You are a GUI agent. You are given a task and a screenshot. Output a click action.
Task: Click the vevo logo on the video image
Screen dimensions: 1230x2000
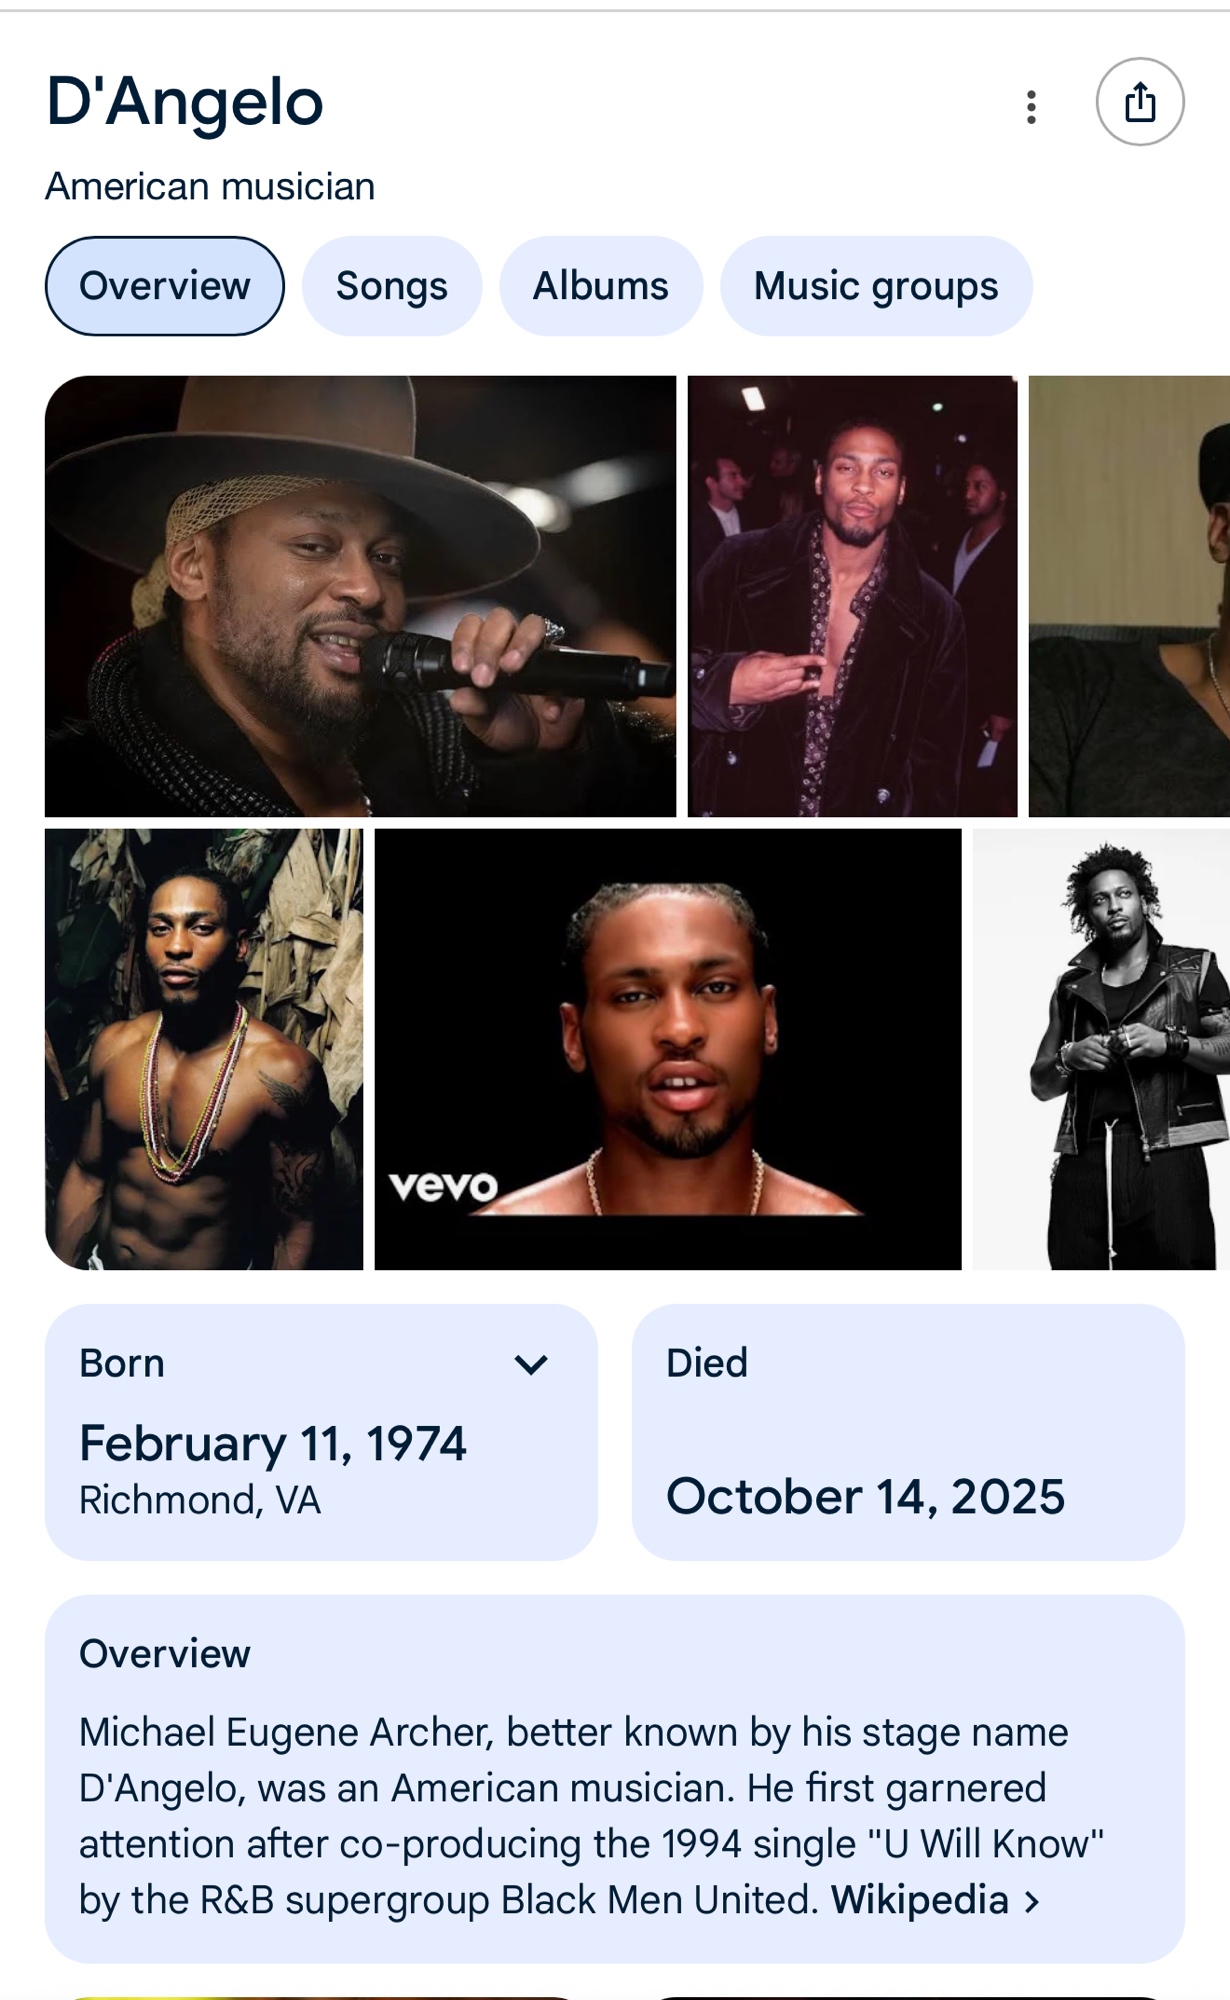(x=443, y=1186)
